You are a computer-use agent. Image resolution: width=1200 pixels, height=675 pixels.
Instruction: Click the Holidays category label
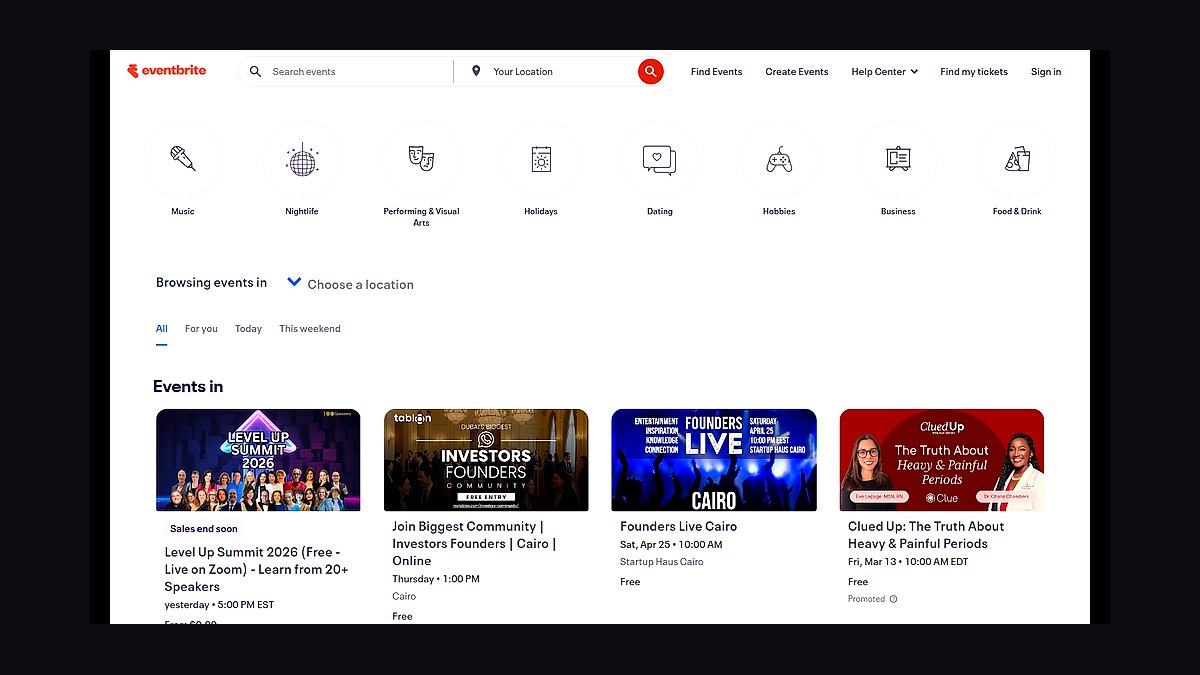(x=541, y=212)
